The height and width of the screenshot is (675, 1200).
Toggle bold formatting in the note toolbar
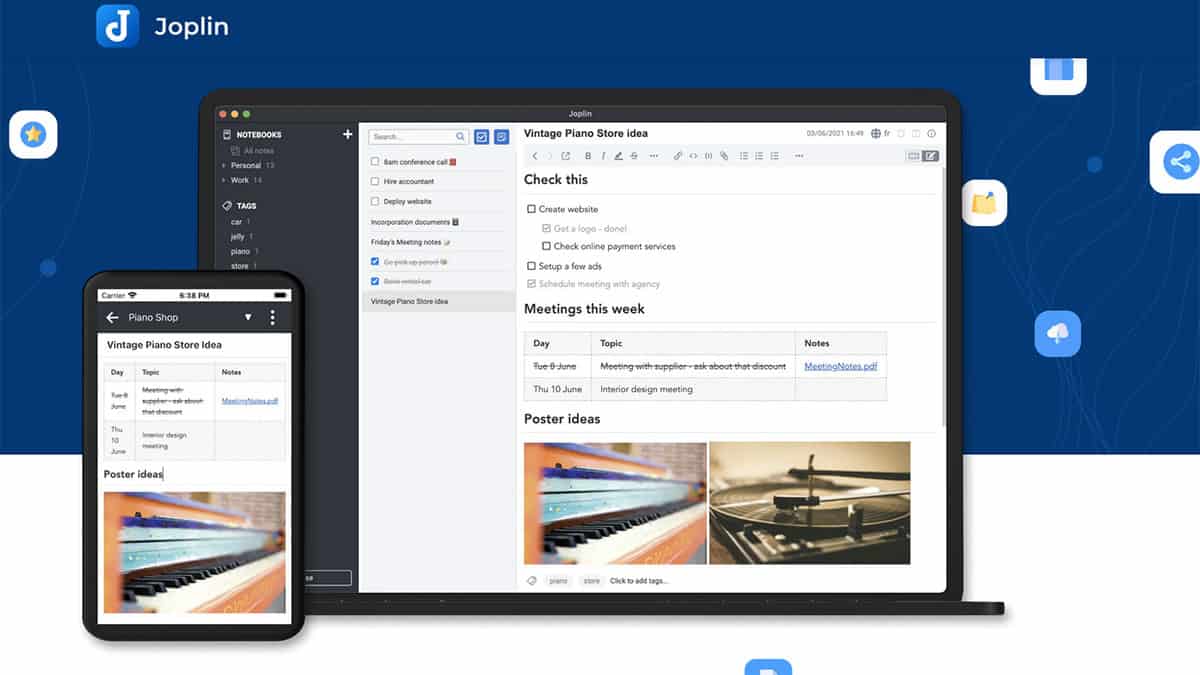588,156
